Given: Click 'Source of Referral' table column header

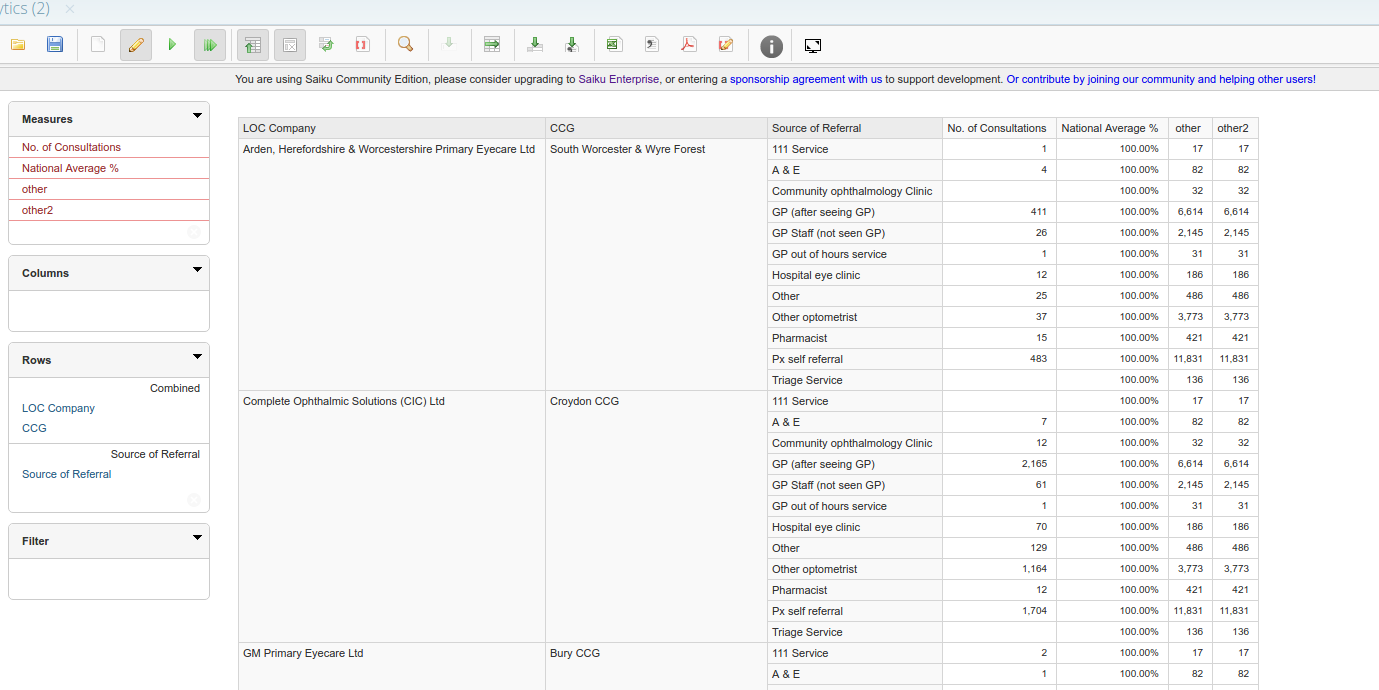Looking at the screenshot, I should pos(855,128).
